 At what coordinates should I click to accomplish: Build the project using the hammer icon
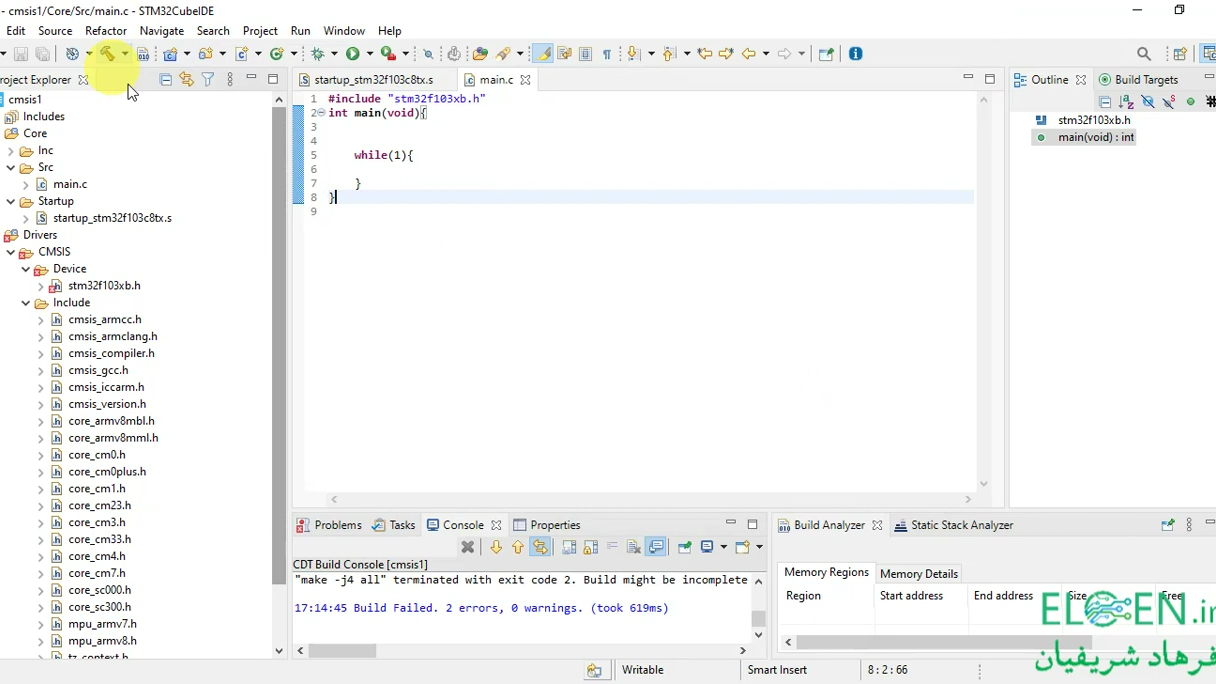(x=107, y=53)
